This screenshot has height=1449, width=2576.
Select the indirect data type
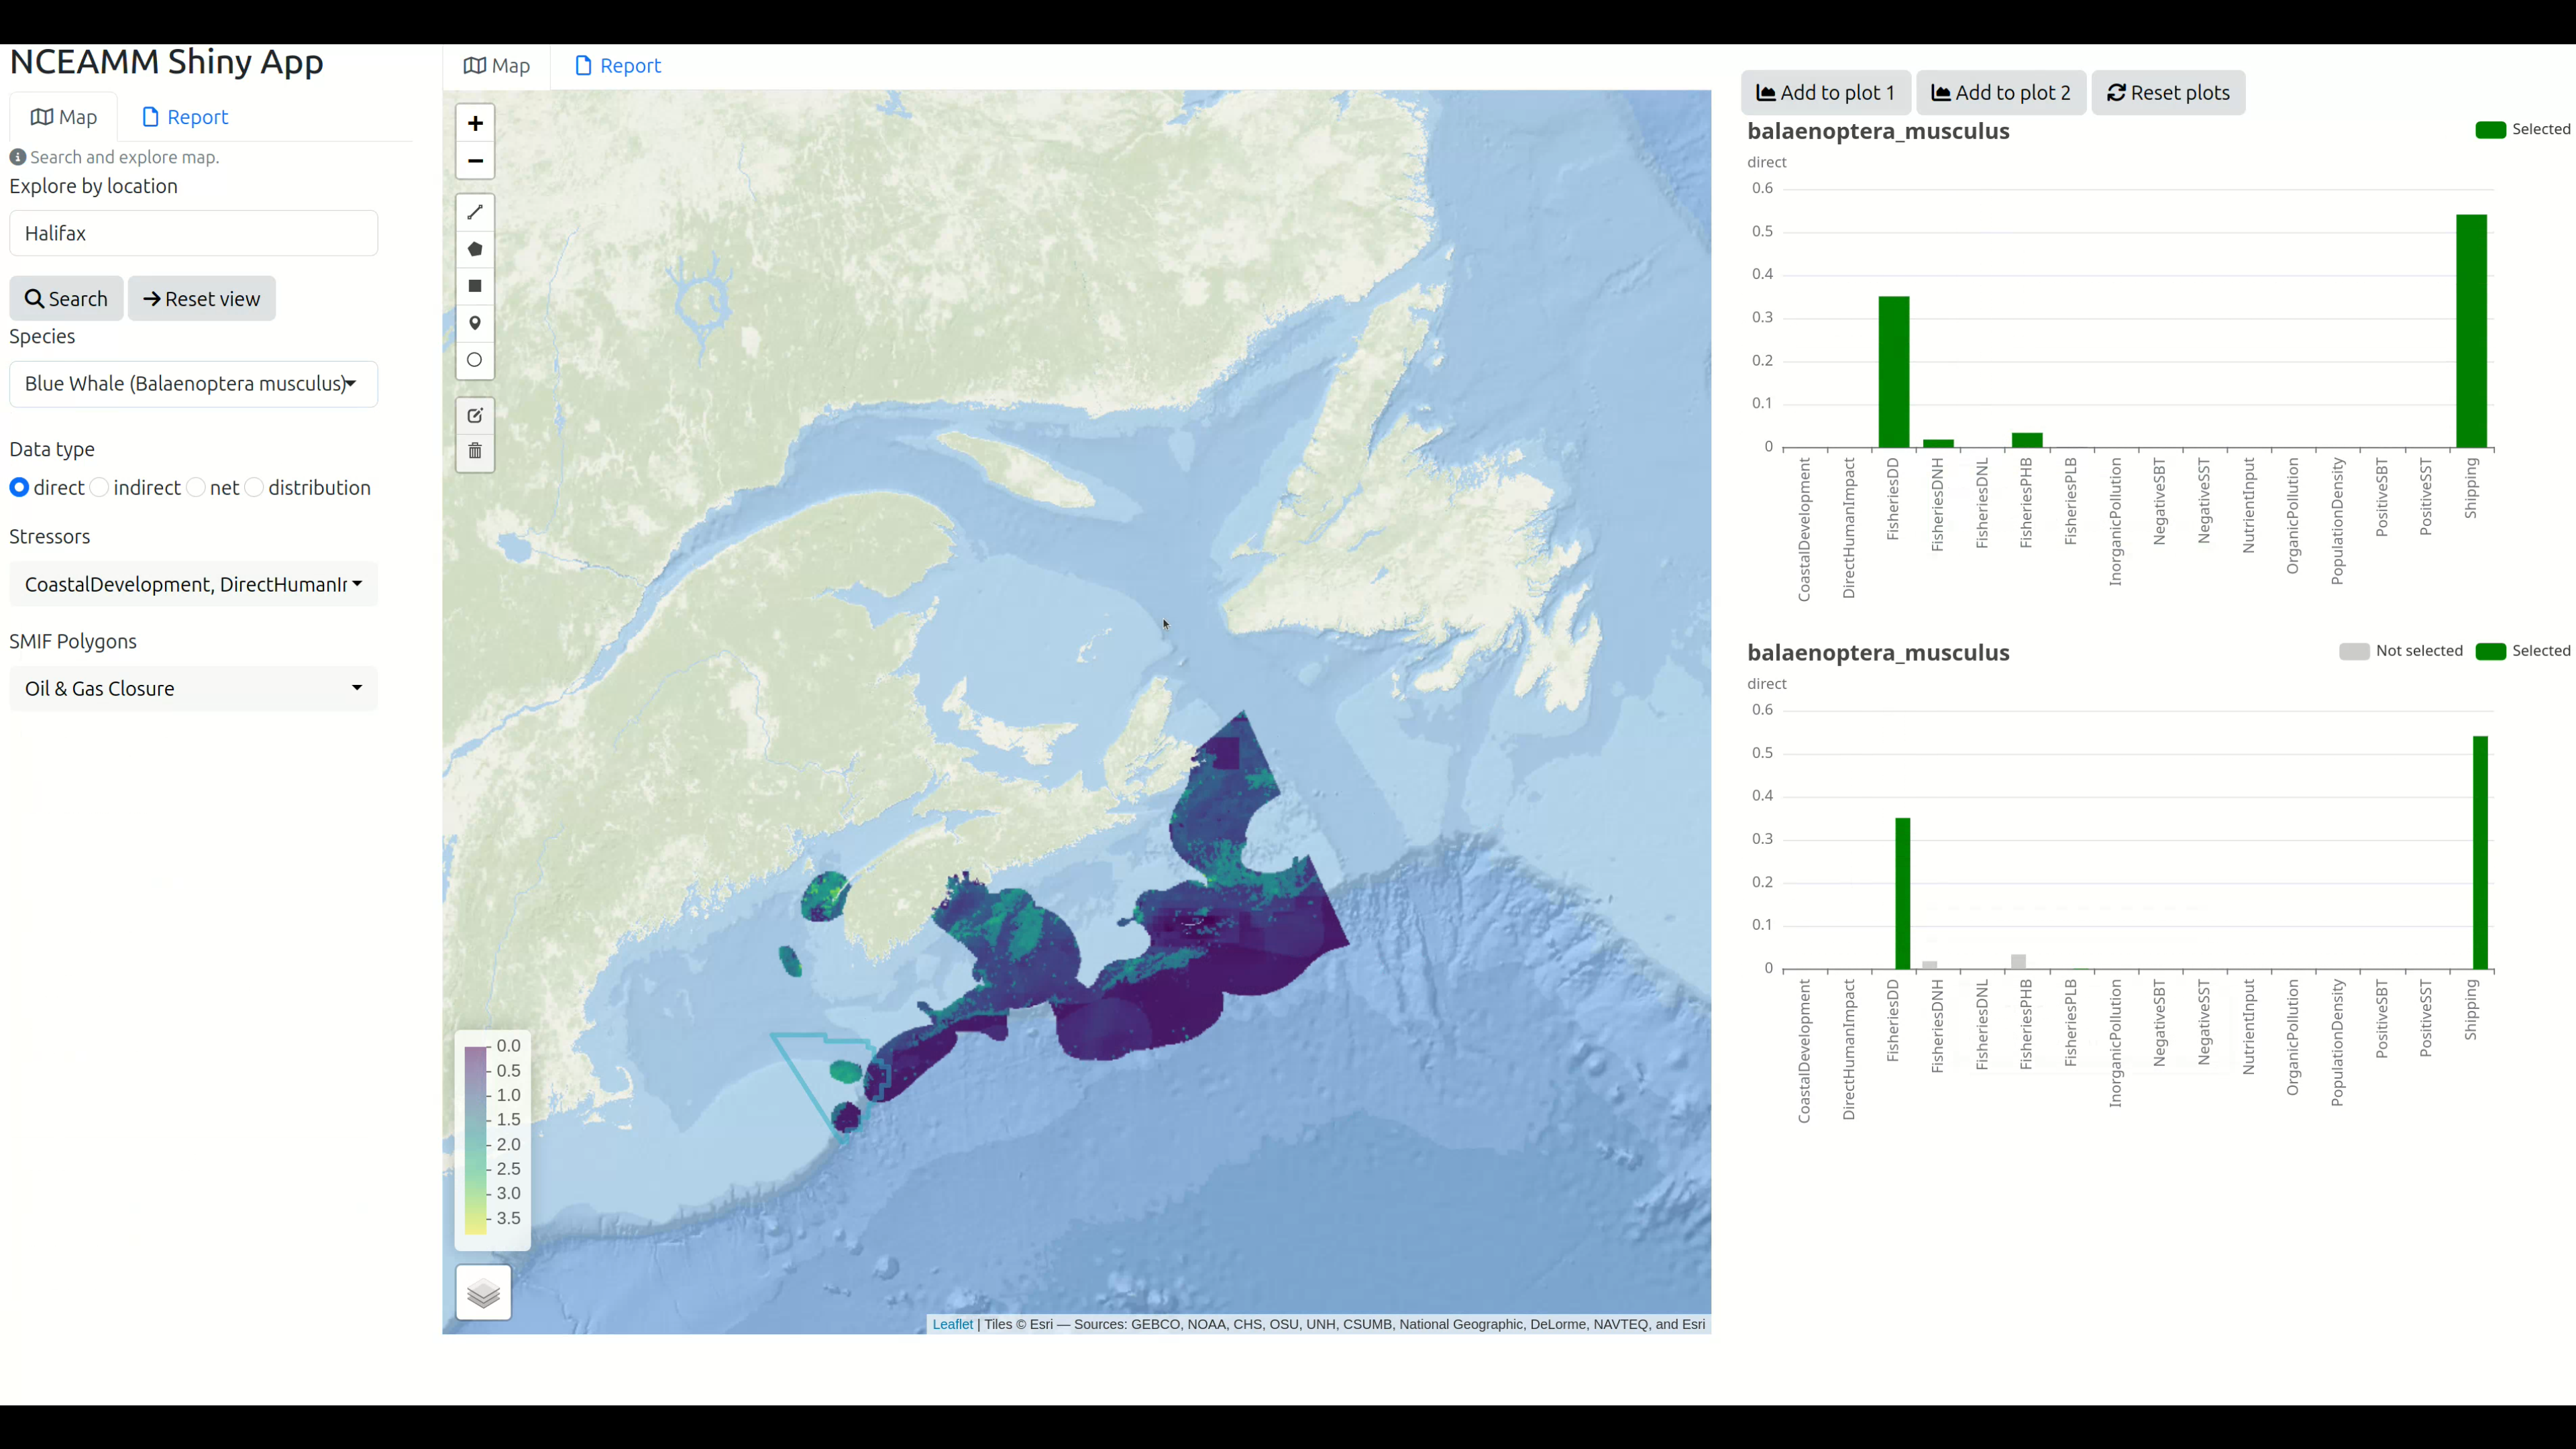coord(99,487)
